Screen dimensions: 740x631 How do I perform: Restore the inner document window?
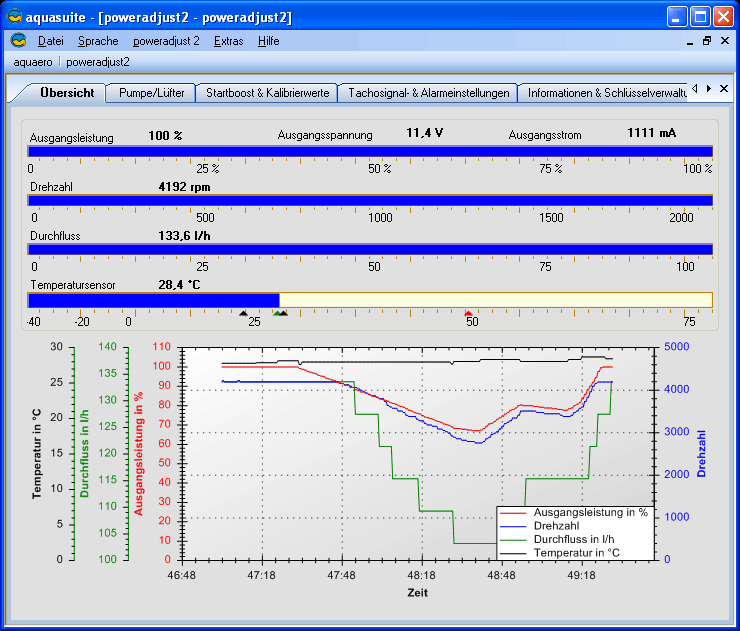point(707,41)
